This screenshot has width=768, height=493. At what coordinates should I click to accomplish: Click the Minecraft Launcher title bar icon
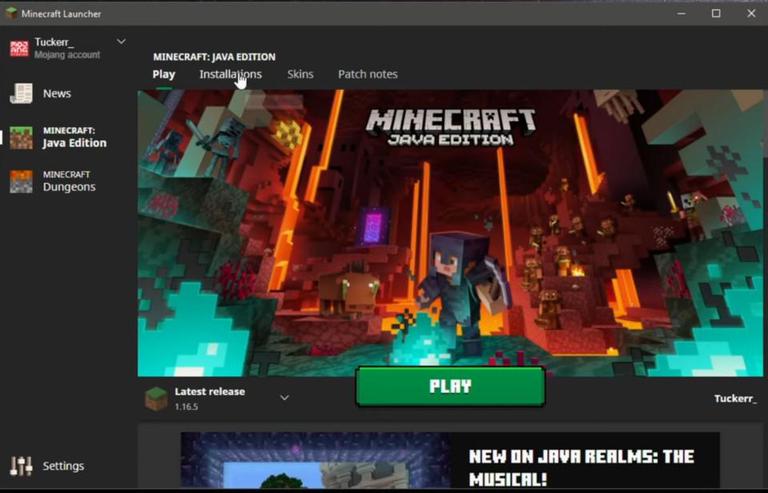point(11,13)
